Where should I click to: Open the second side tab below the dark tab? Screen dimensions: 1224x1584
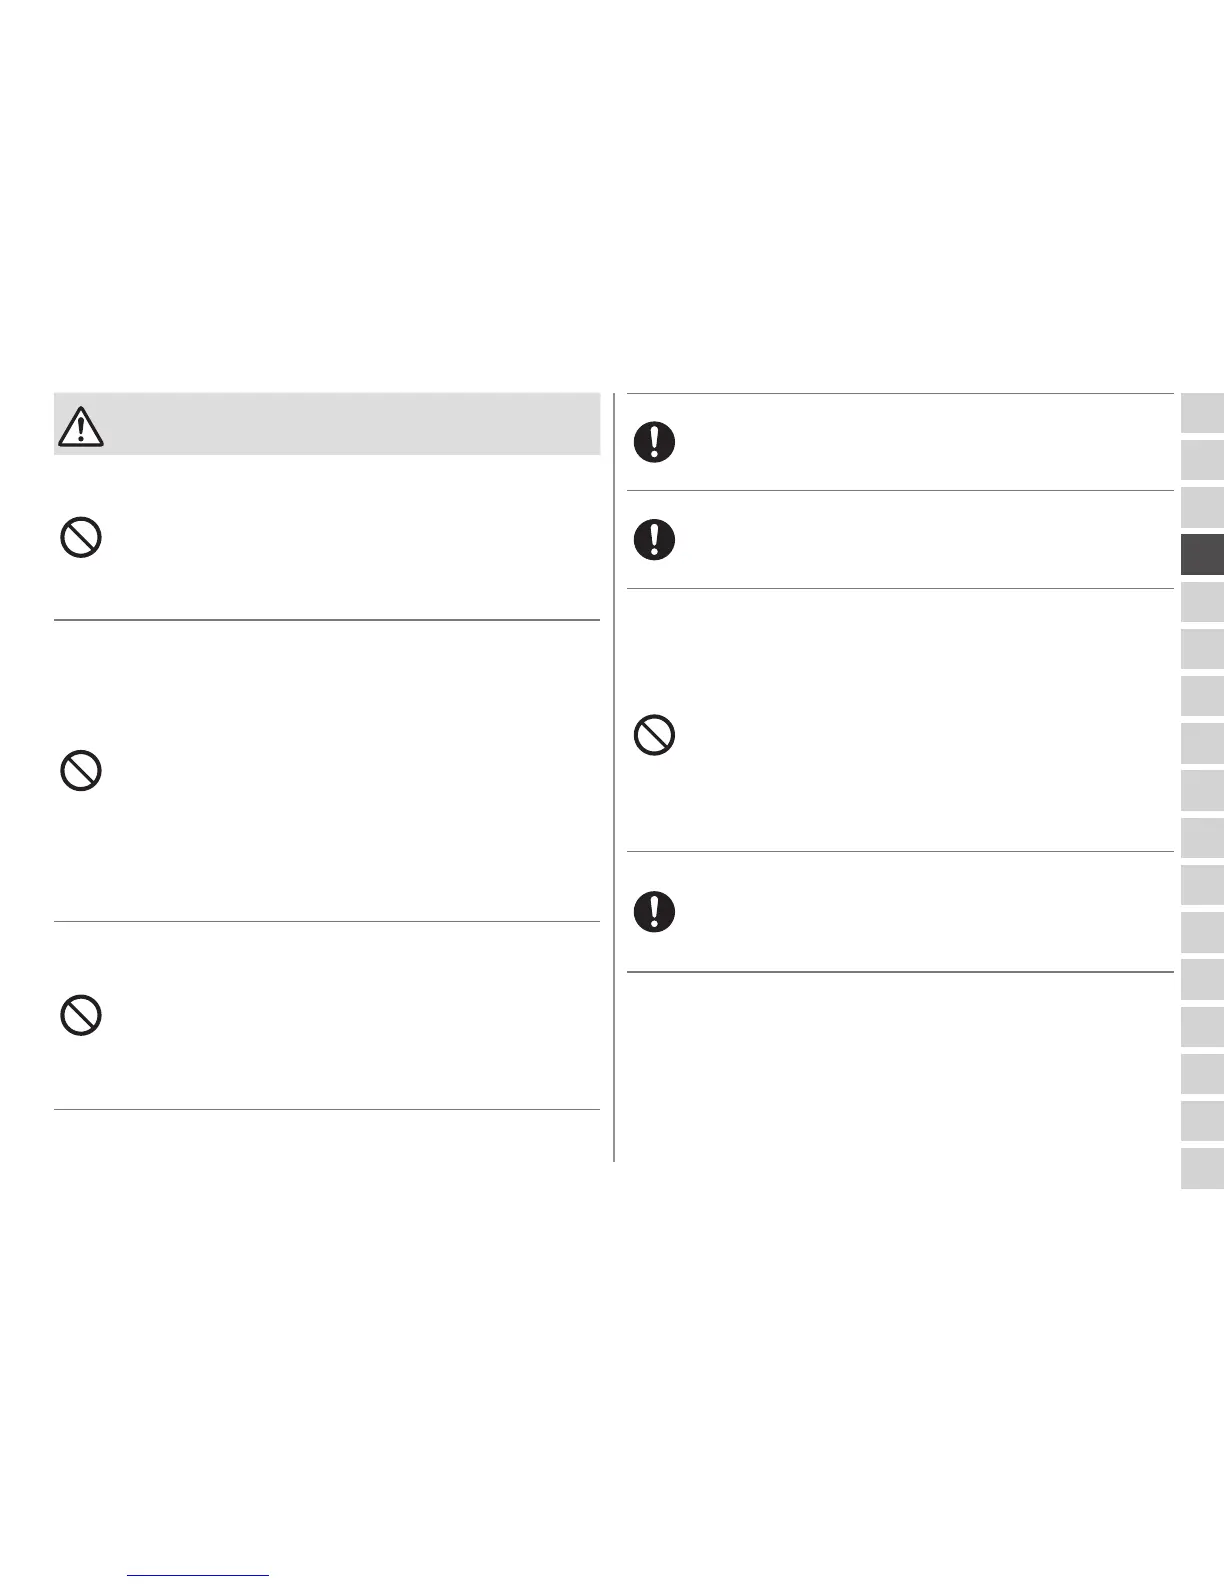[x=1202, y=649]
